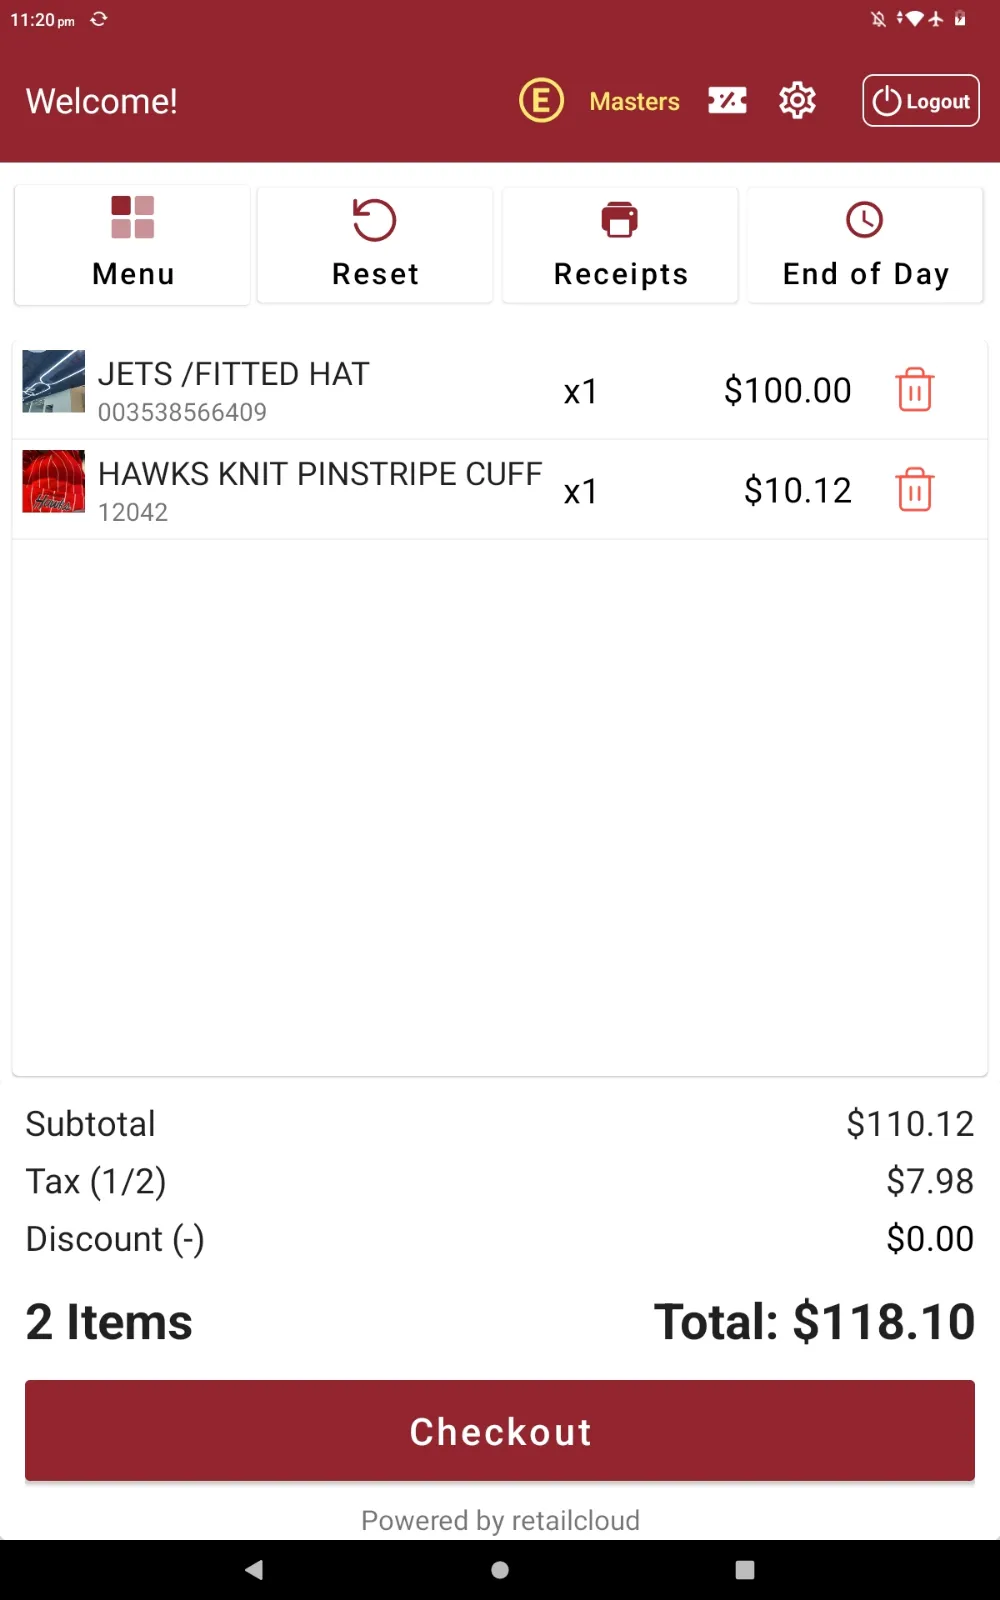Reset the current cart
Screen dimensions: 1000x1600
point(375,244)
